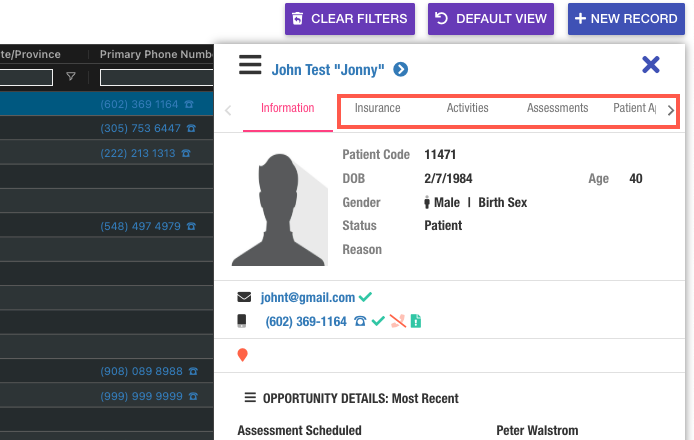Open the Activities tab
Viewport: 694px width, 440px height.
pos(467,108)
